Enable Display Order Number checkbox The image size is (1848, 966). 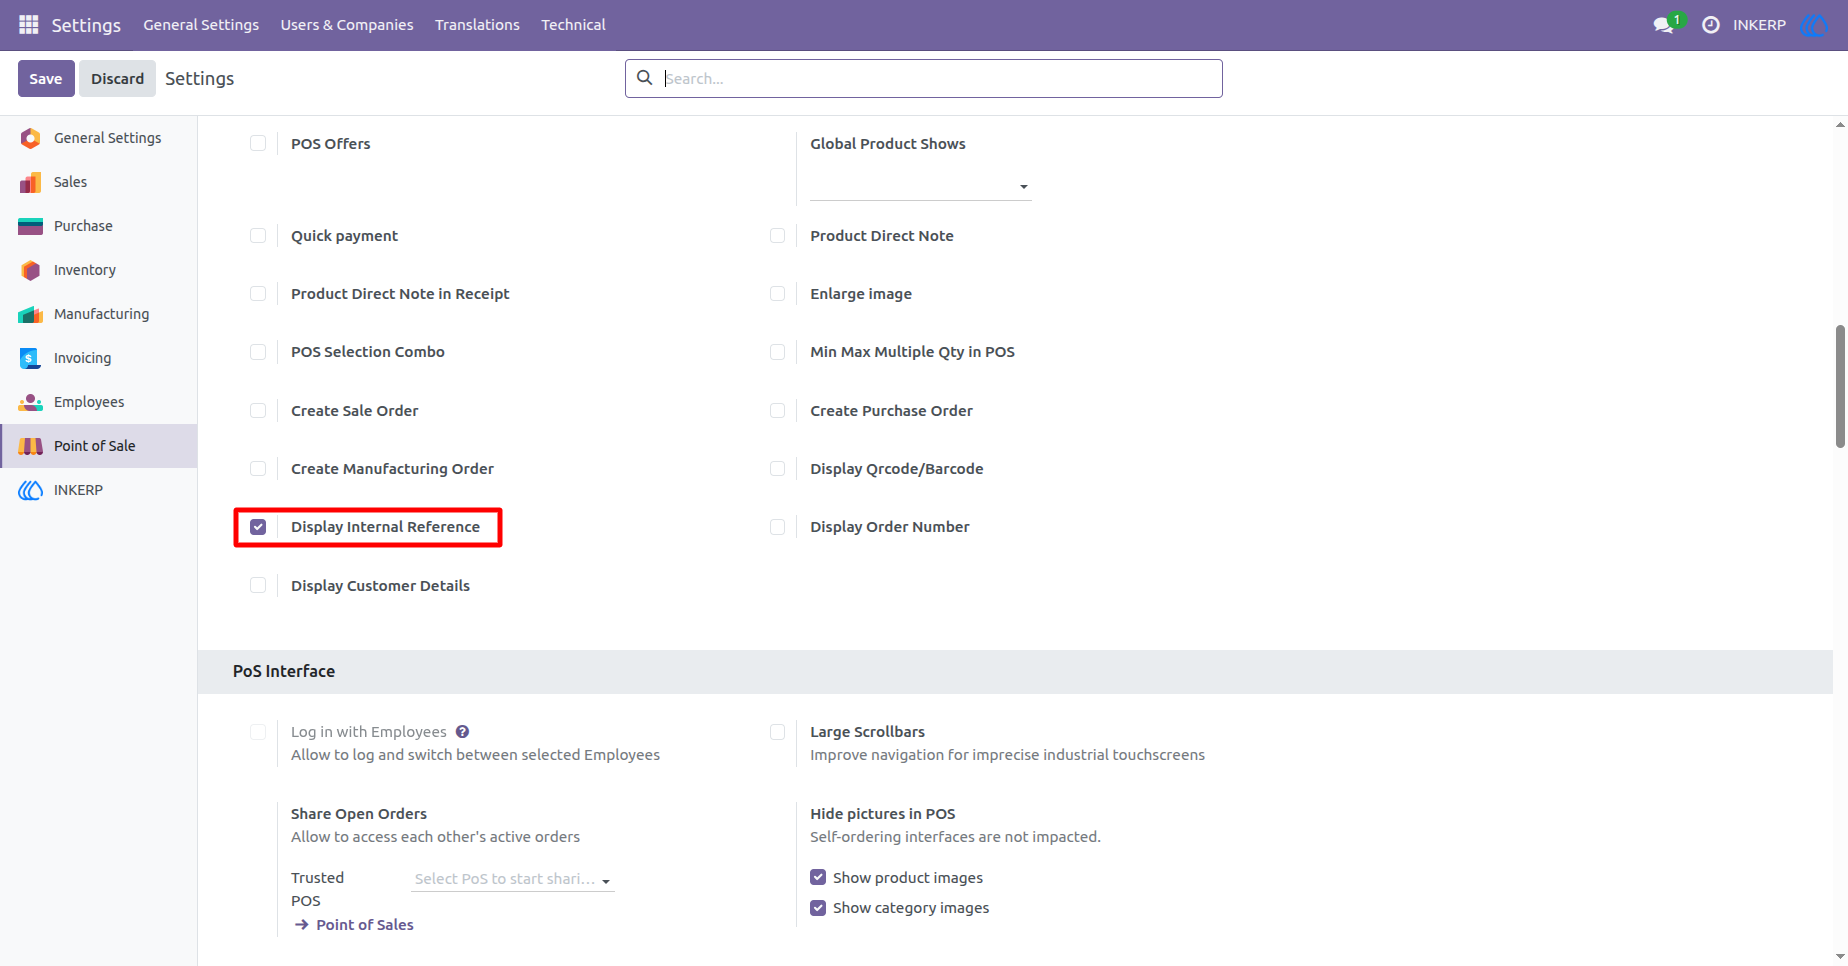click(777, 527)
